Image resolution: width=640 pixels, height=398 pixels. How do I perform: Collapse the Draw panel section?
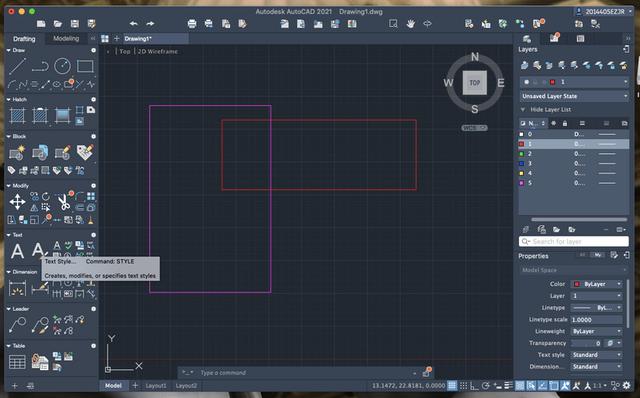9,50
